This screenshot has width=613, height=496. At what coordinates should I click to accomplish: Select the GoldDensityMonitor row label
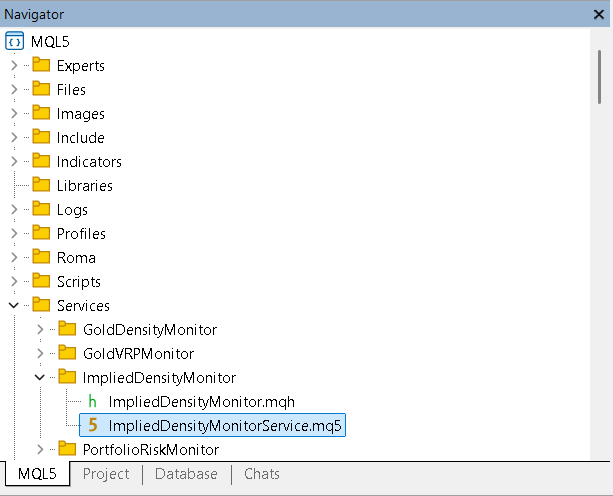(150, 330)
